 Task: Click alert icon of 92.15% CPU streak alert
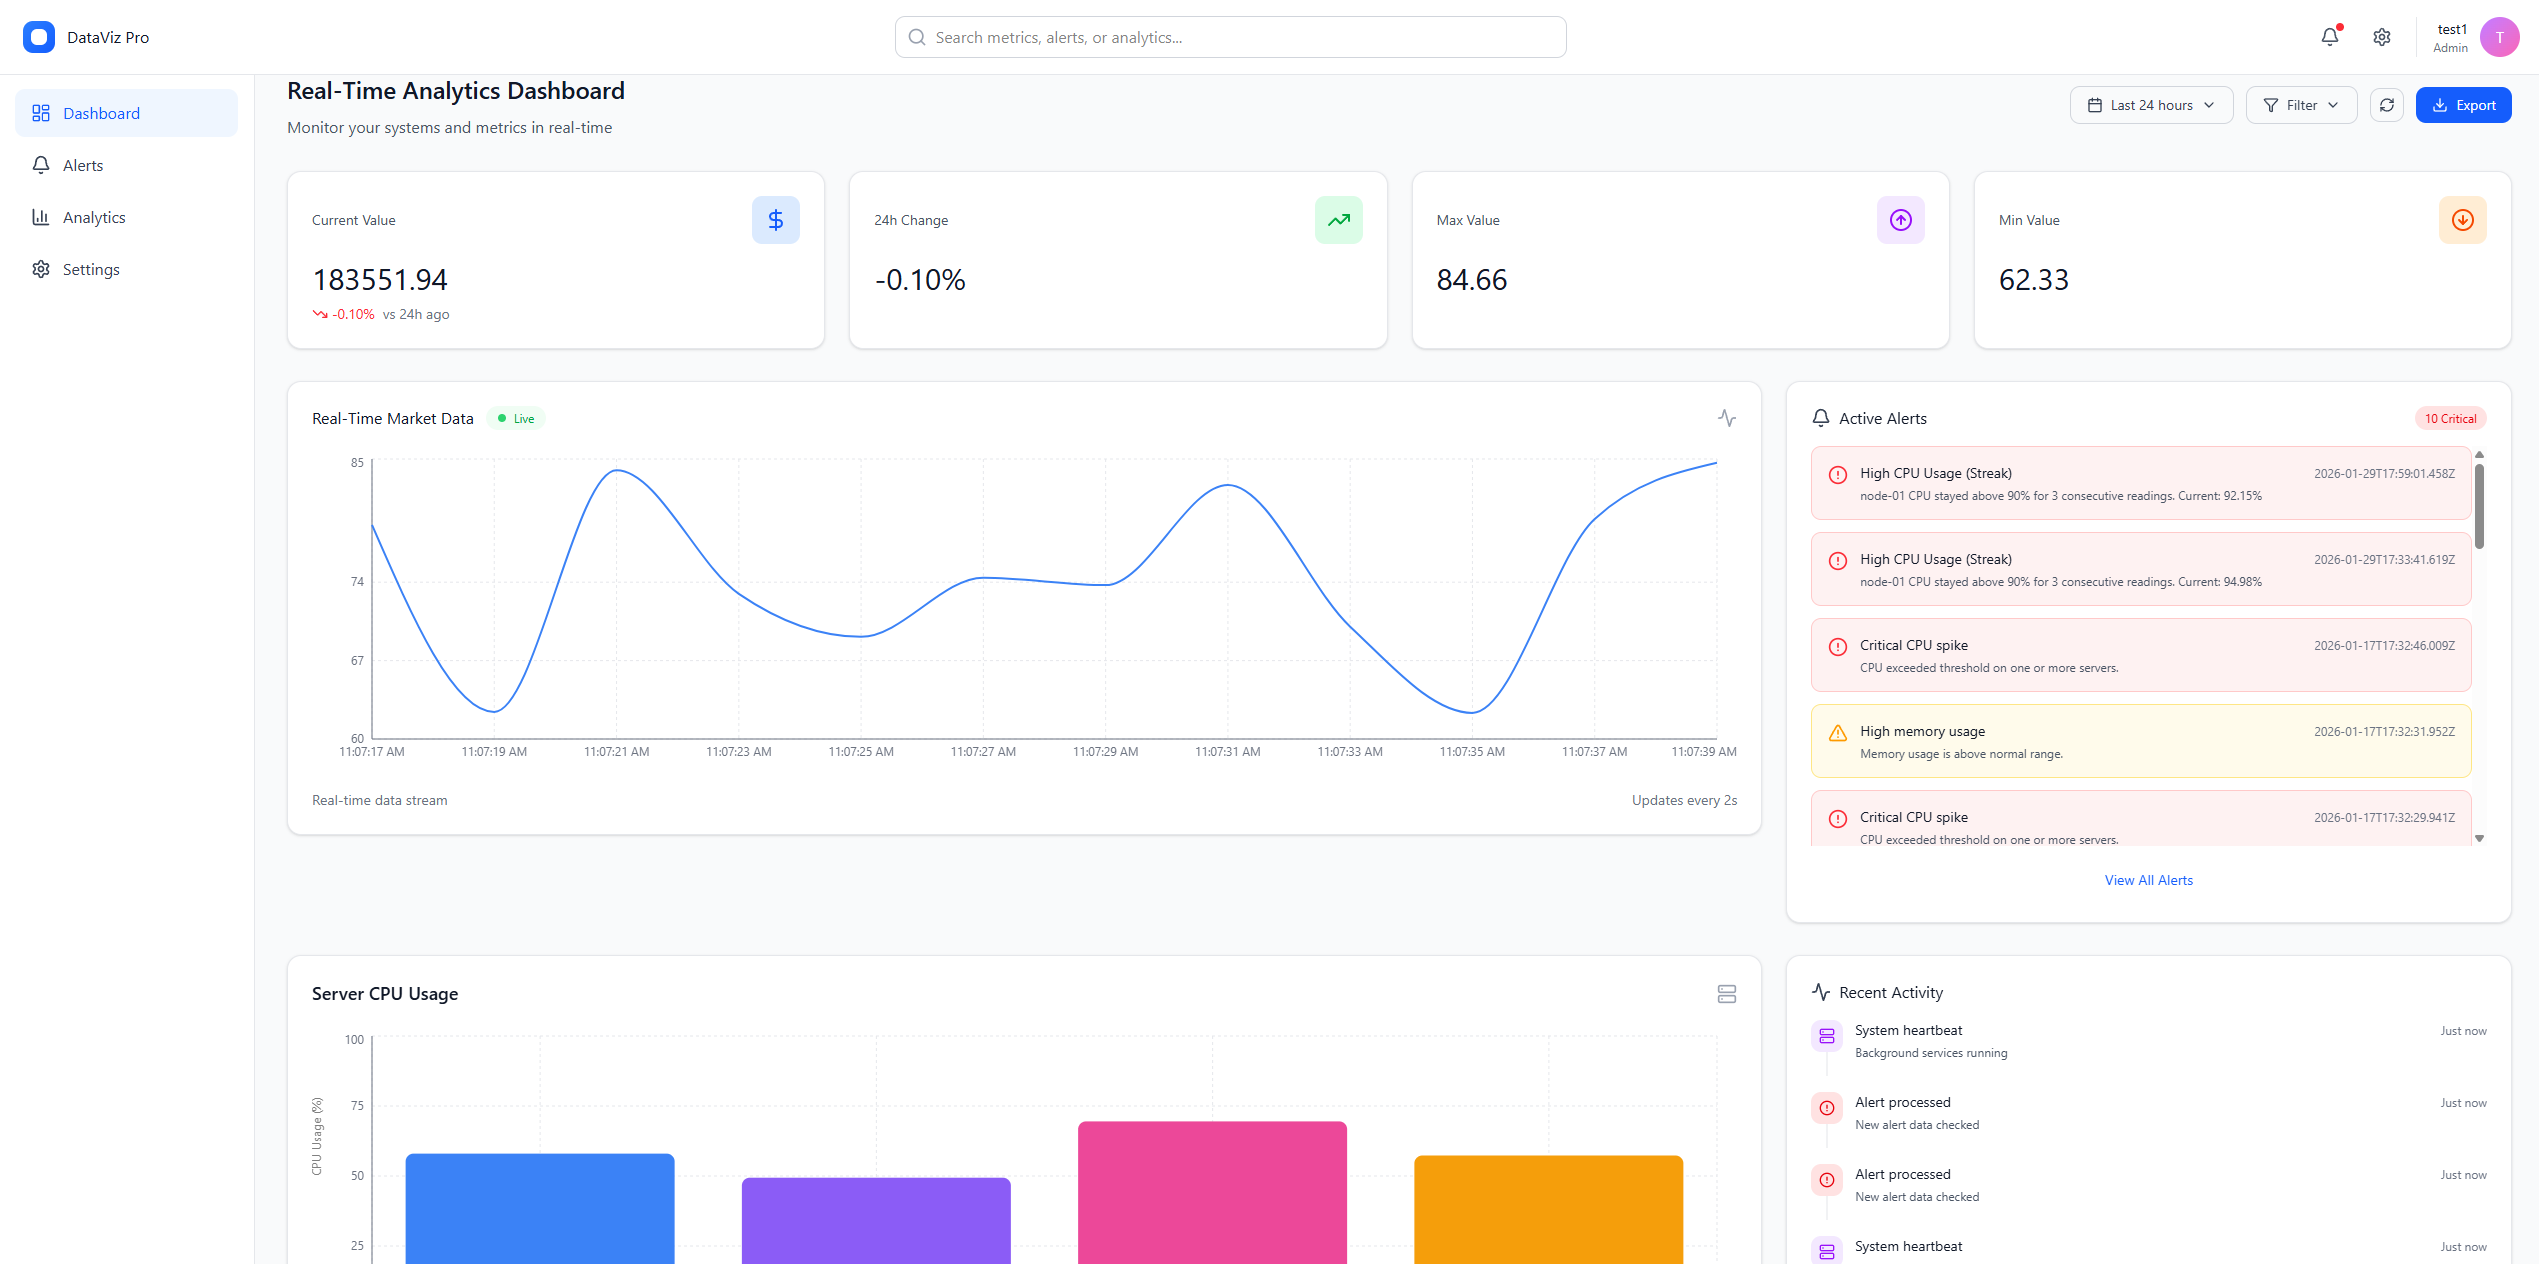pos(1837,475)
